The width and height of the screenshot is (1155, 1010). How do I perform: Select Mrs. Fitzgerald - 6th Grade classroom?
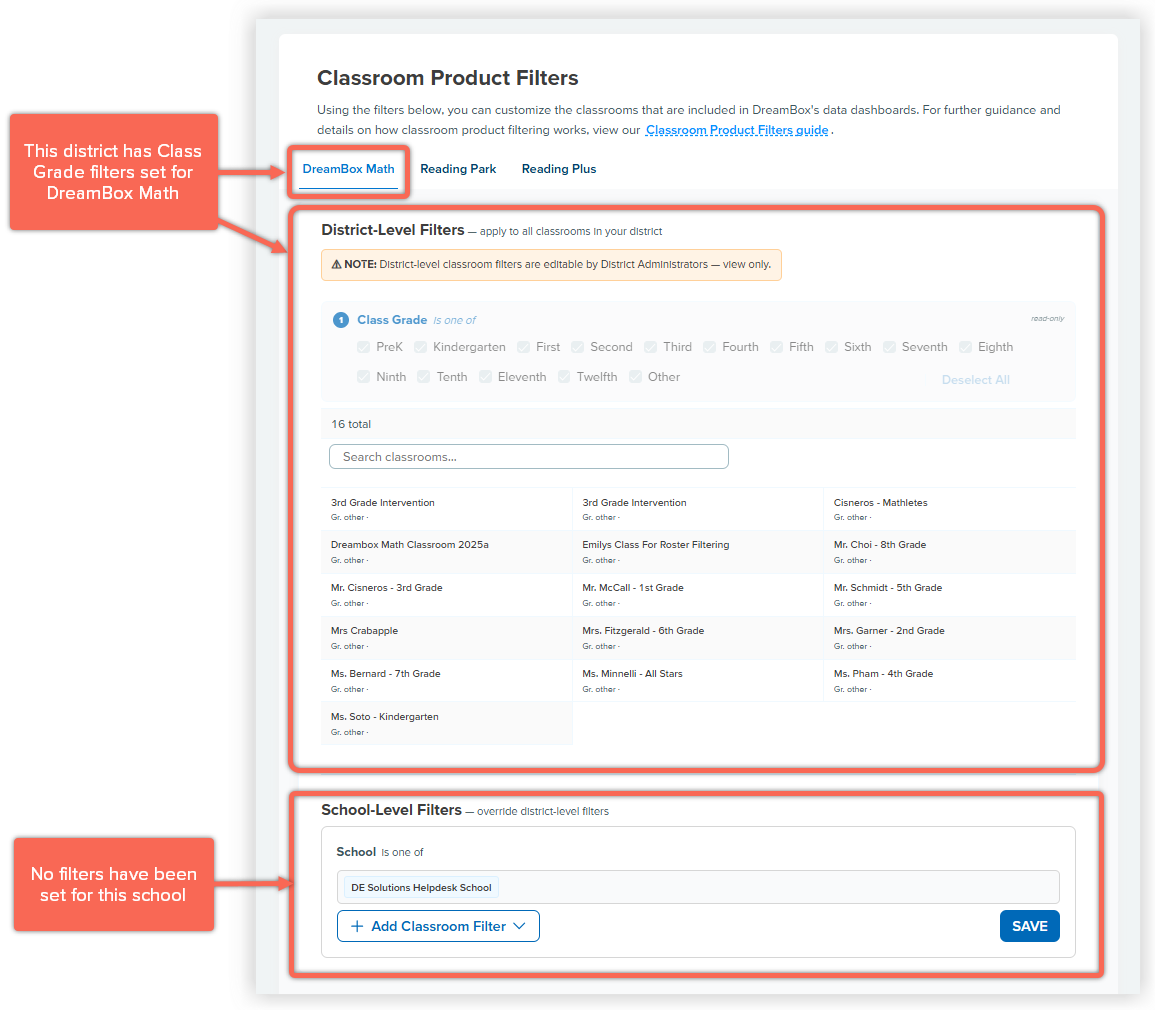[698, 638]
